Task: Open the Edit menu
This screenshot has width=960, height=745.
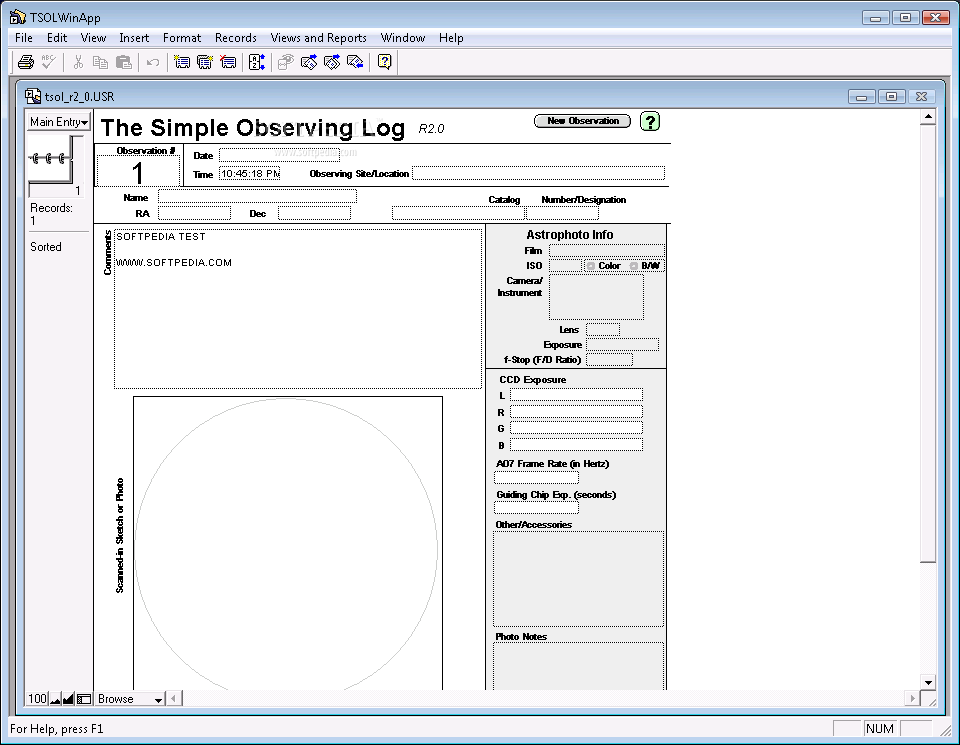Action: 57,38
